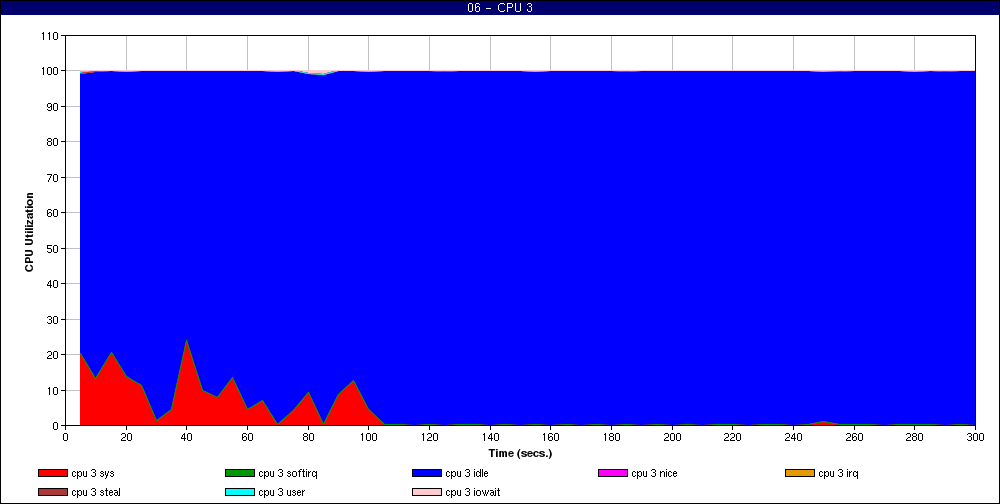Click the x-axis tick label 260
The image size is (1000, 504).
click(854, 437)
